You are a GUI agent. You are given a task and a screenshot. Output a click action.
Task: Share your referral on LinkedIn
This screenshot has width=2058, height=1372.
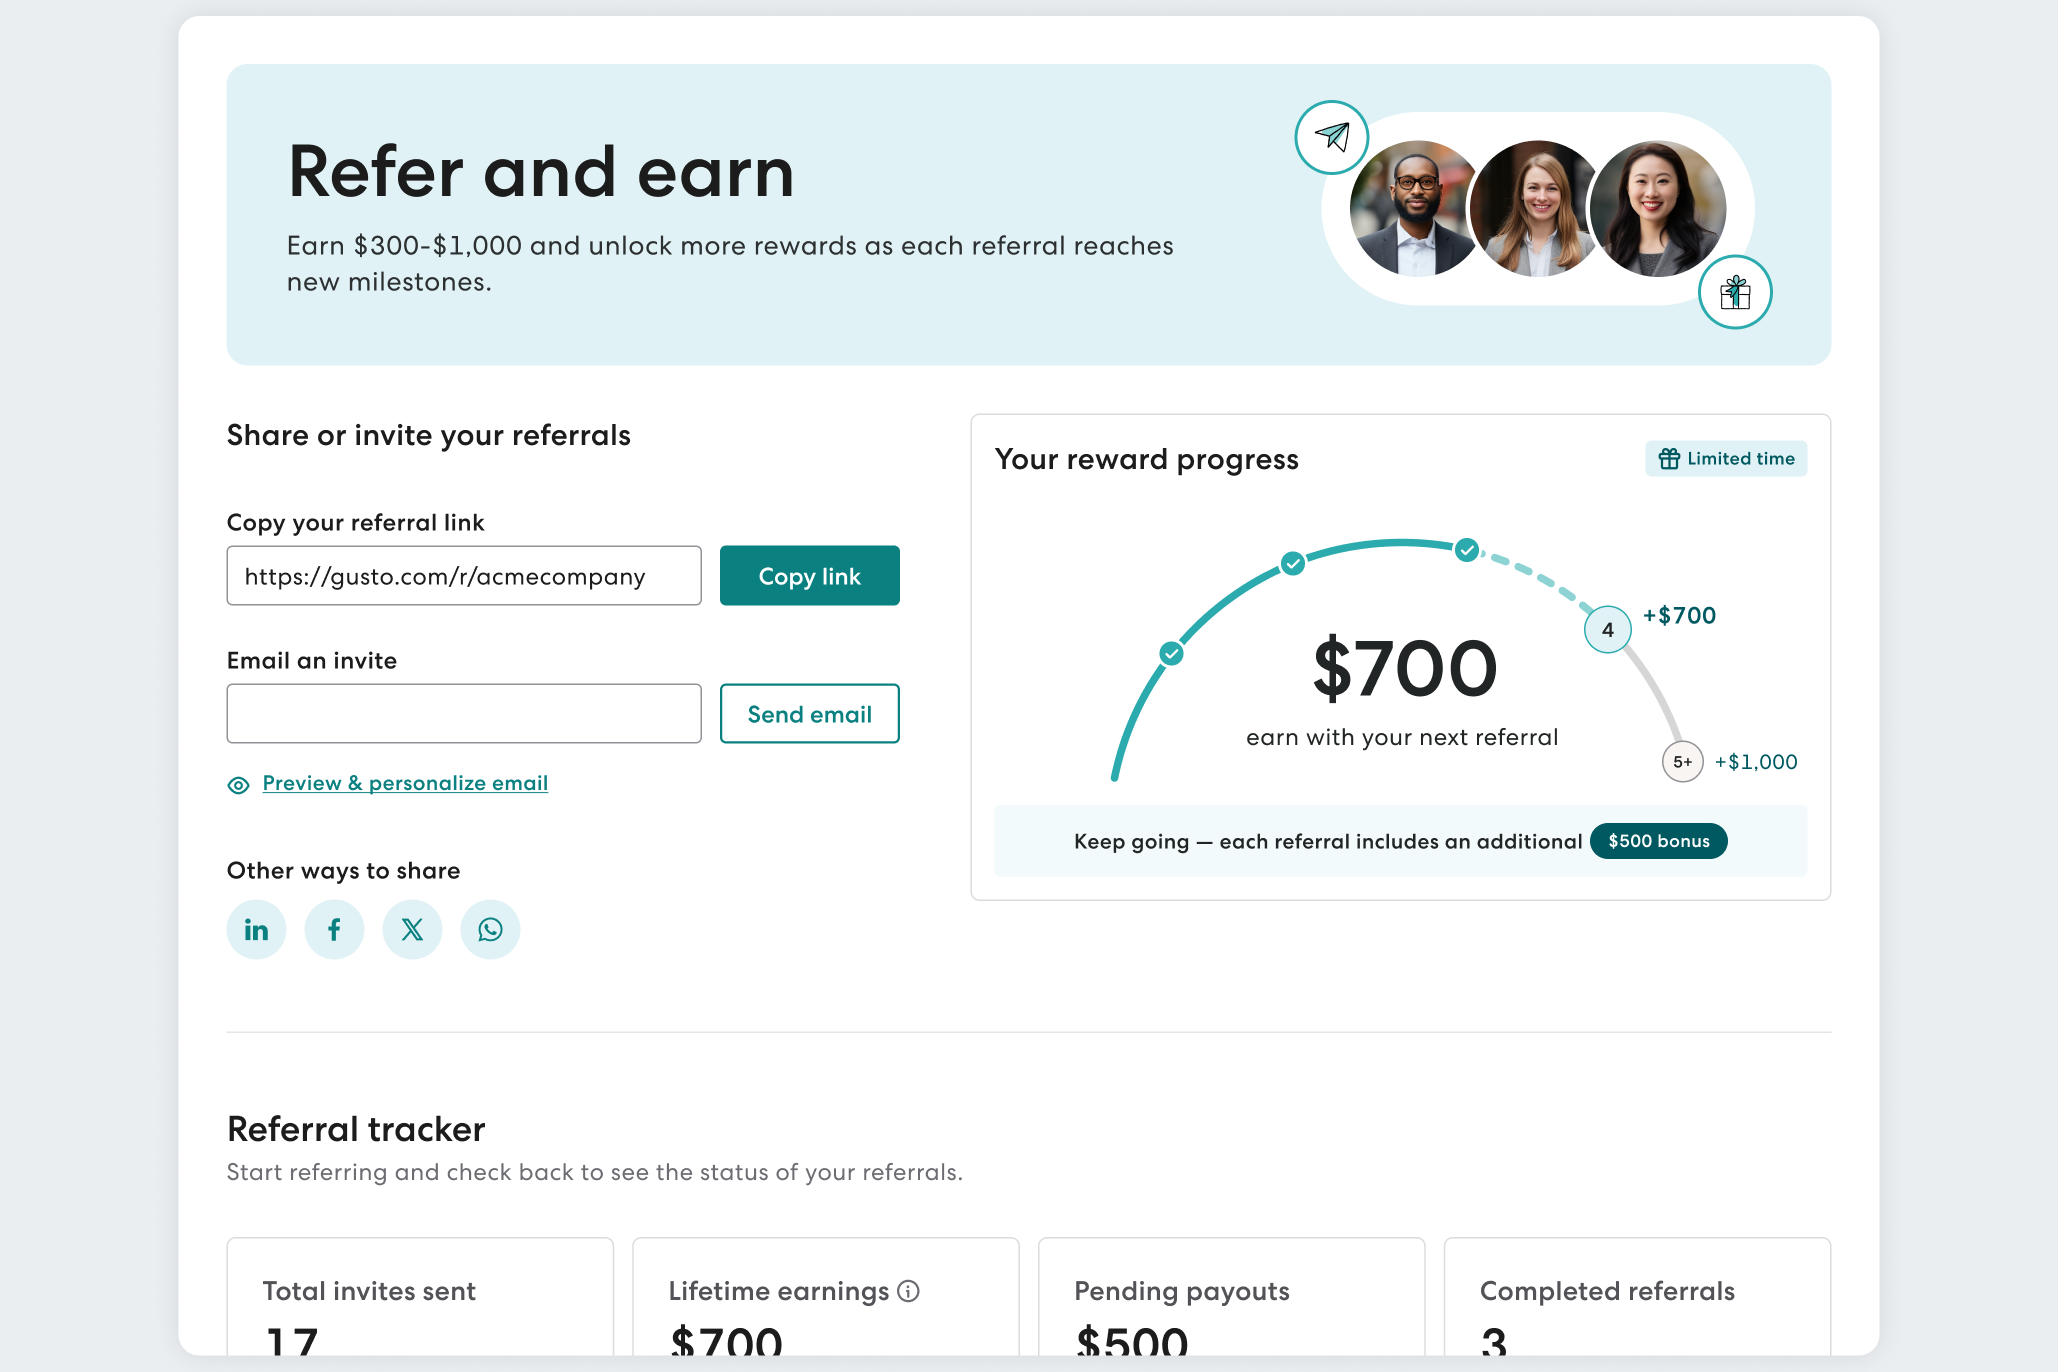[x=256, y=929]
